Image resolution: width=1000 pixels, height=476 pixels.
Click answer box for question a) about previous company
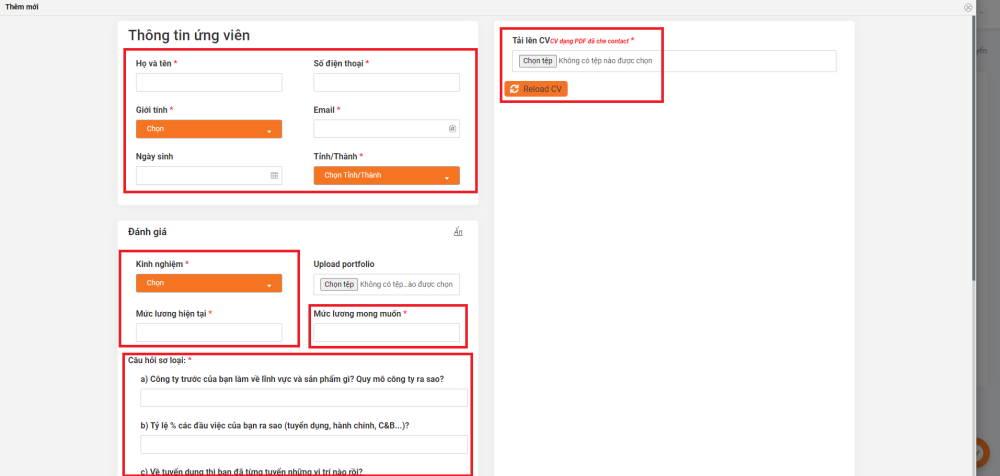(x=304, y=398)
